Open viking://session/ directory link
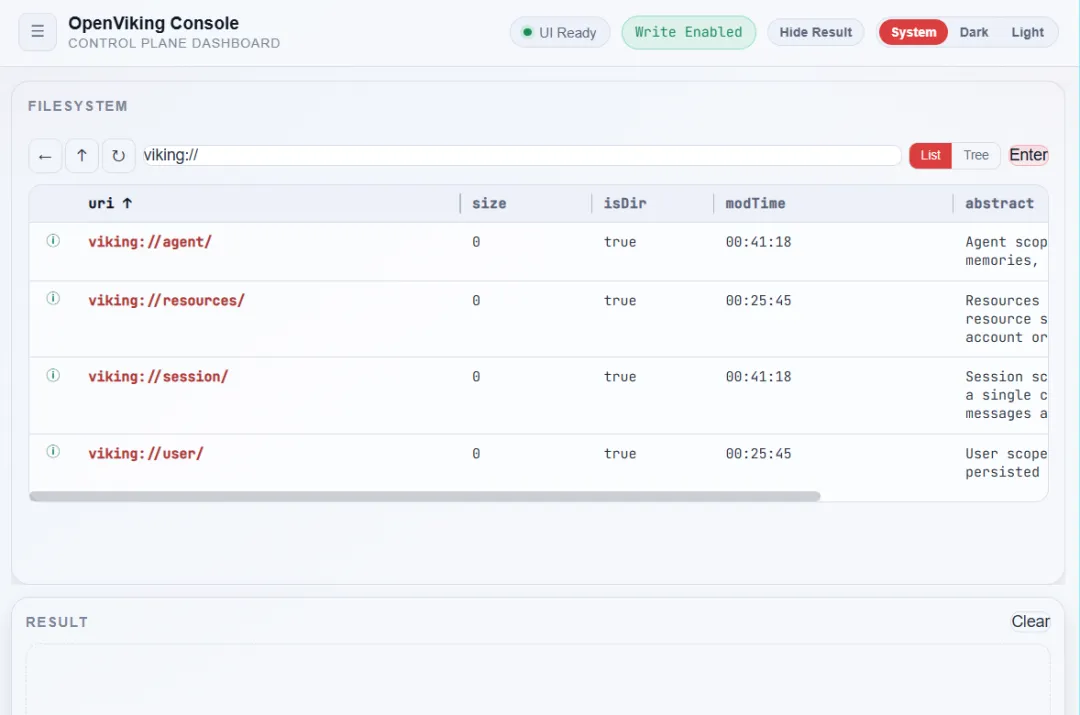 158,377
